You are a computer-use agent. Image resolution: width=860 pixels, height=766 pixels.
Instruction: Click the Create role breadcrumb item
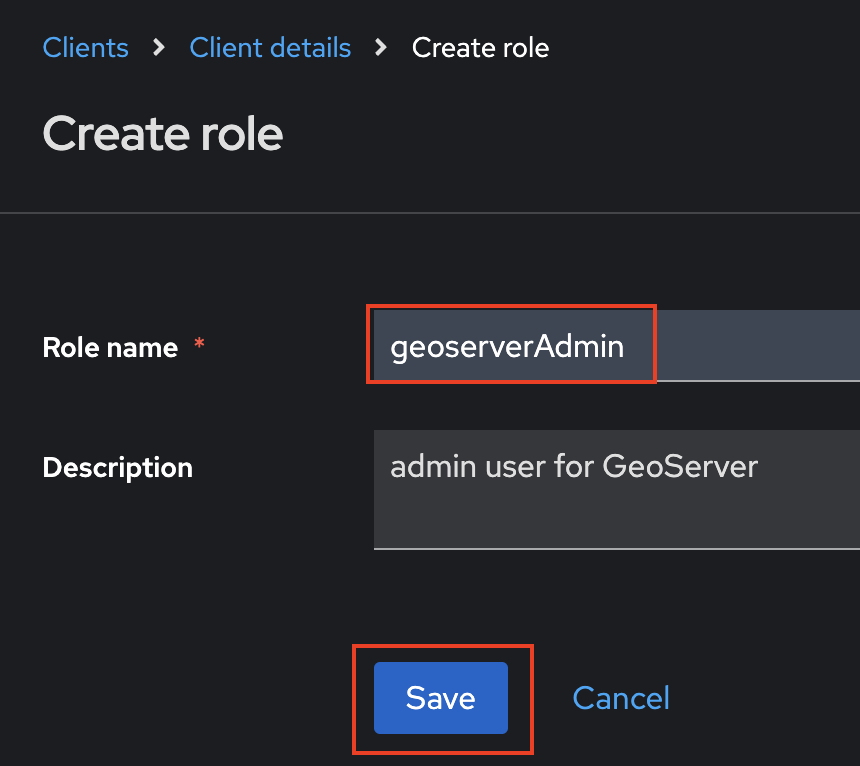pyautogui.click(x=480, y=47)
